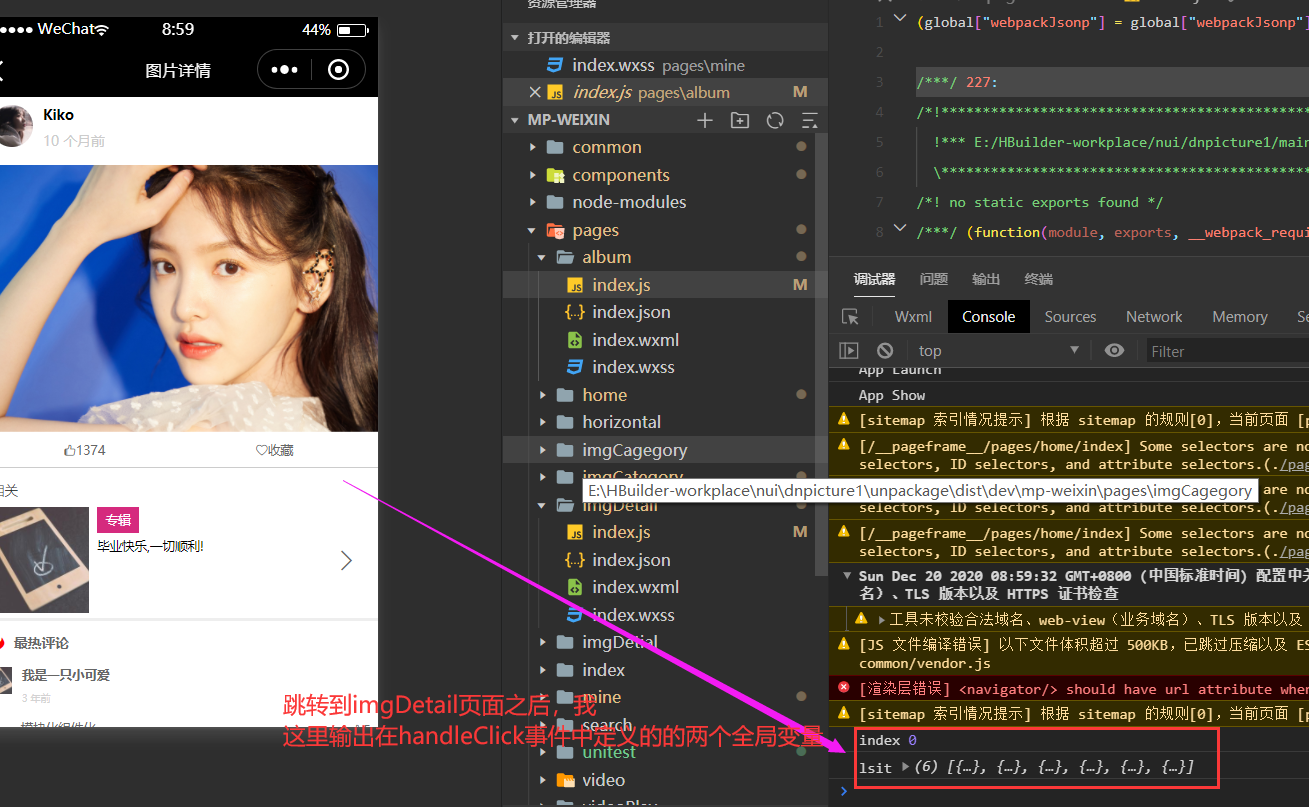Click the right chevron on album row
The height and width of the screenshot is (807, 1309).
click(346, 560)
